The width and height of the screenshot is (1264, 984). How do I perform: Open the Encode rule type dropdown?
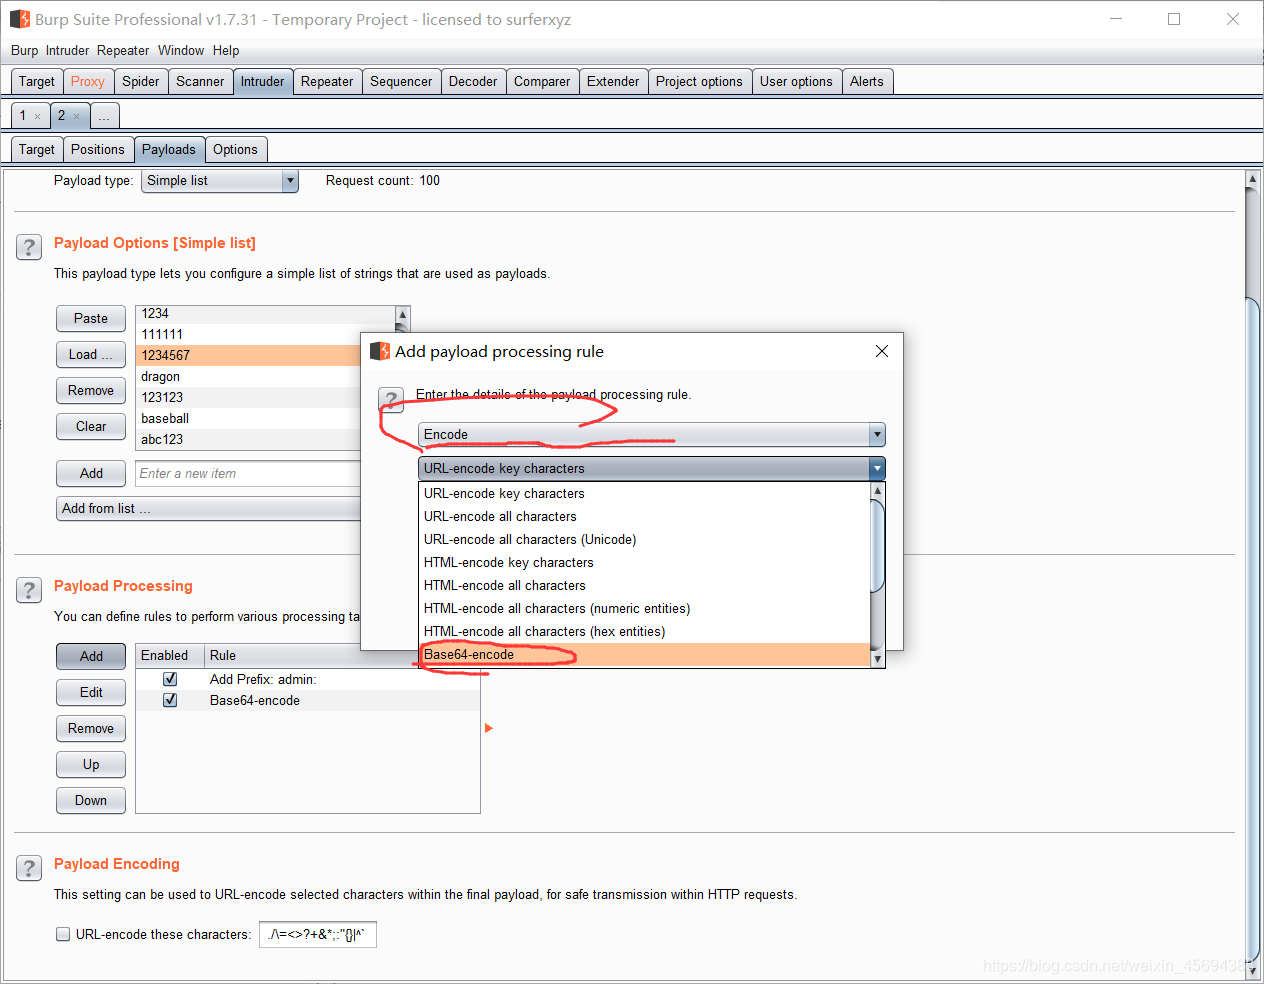652,434
